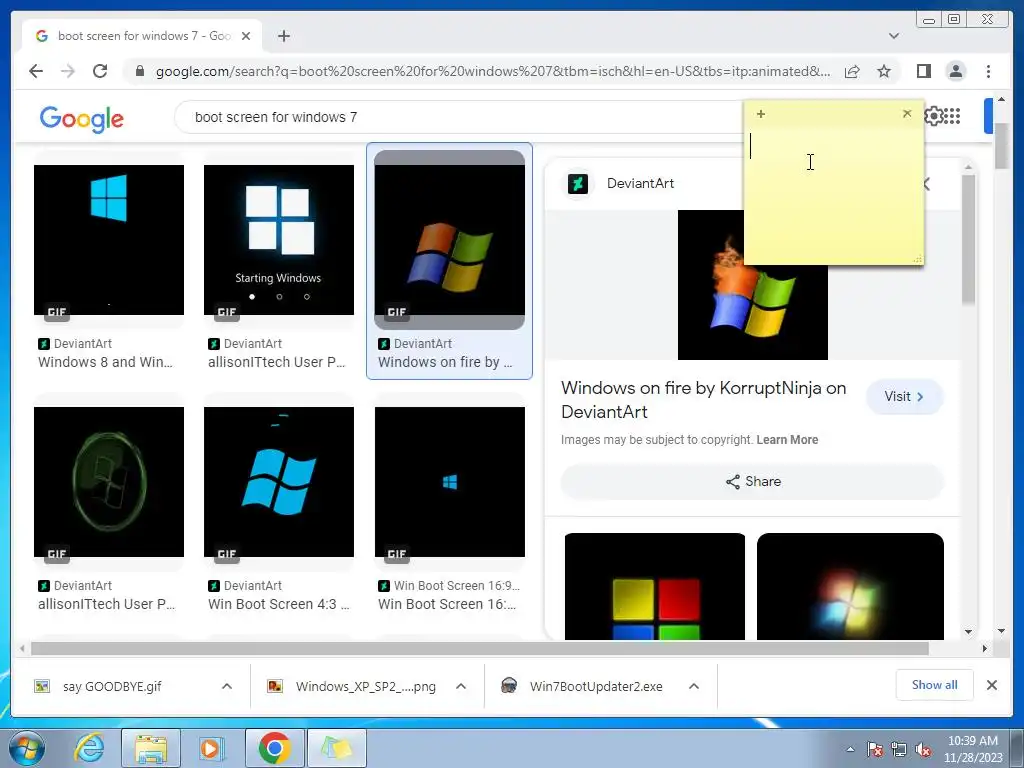Open 'Windows on fire by KorruptNinja' title link

[x=703, y=400]
